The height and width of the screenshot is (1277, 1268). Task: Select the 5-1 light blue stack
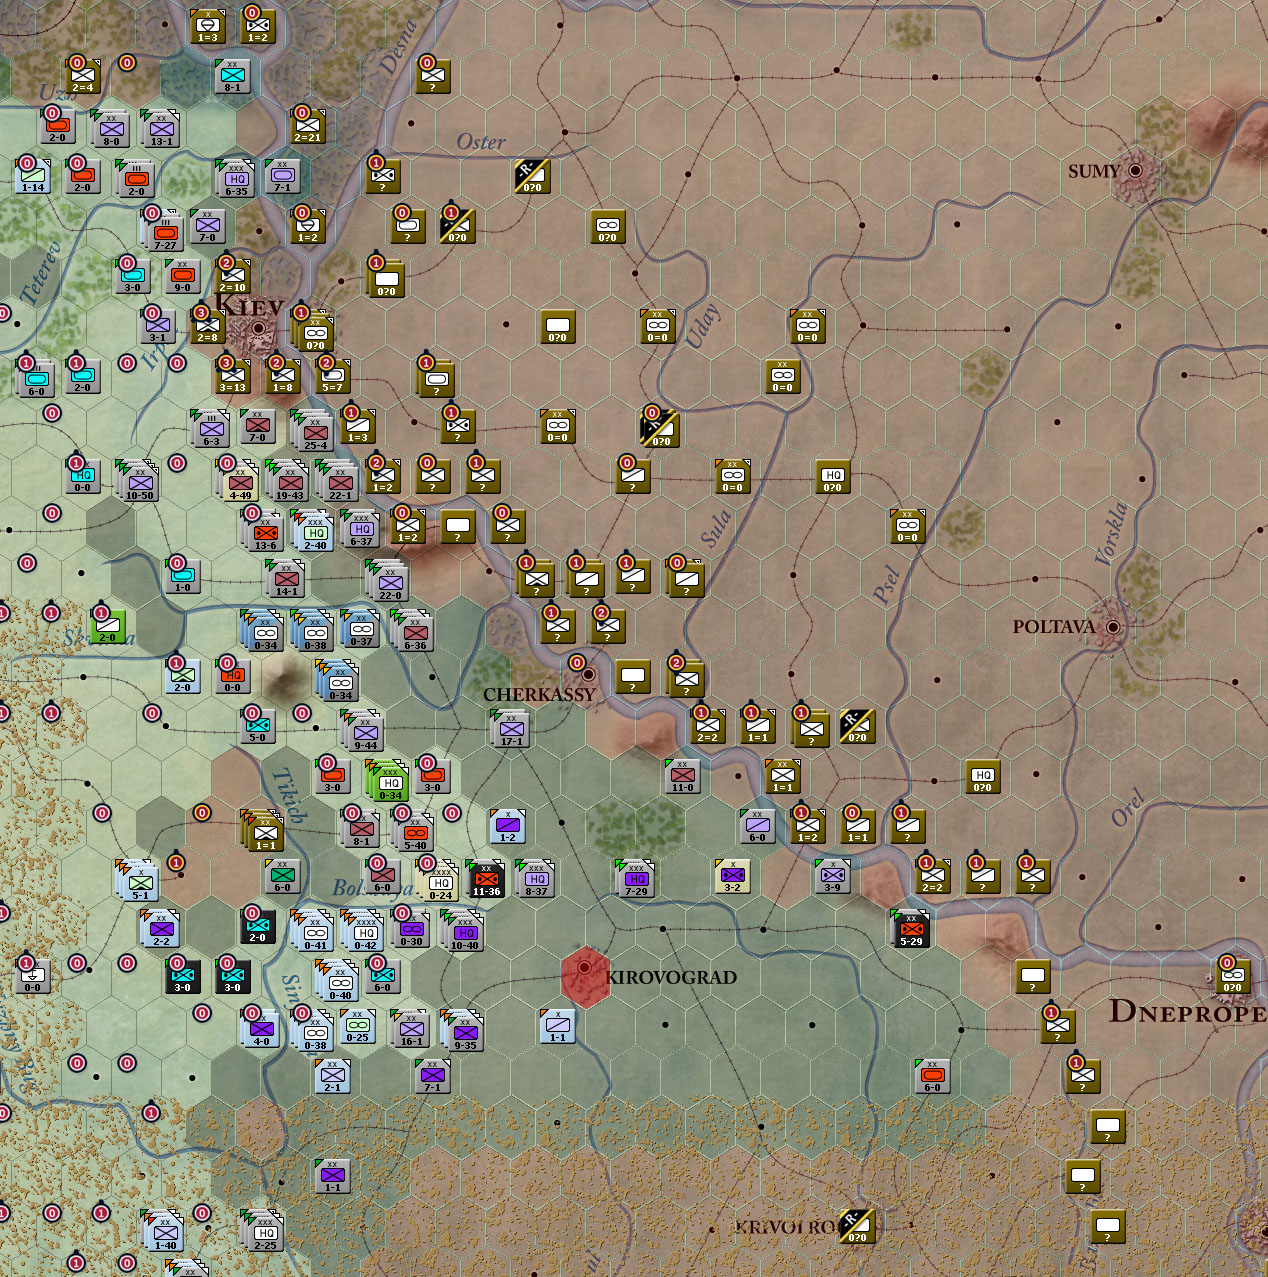coord(138,883)
